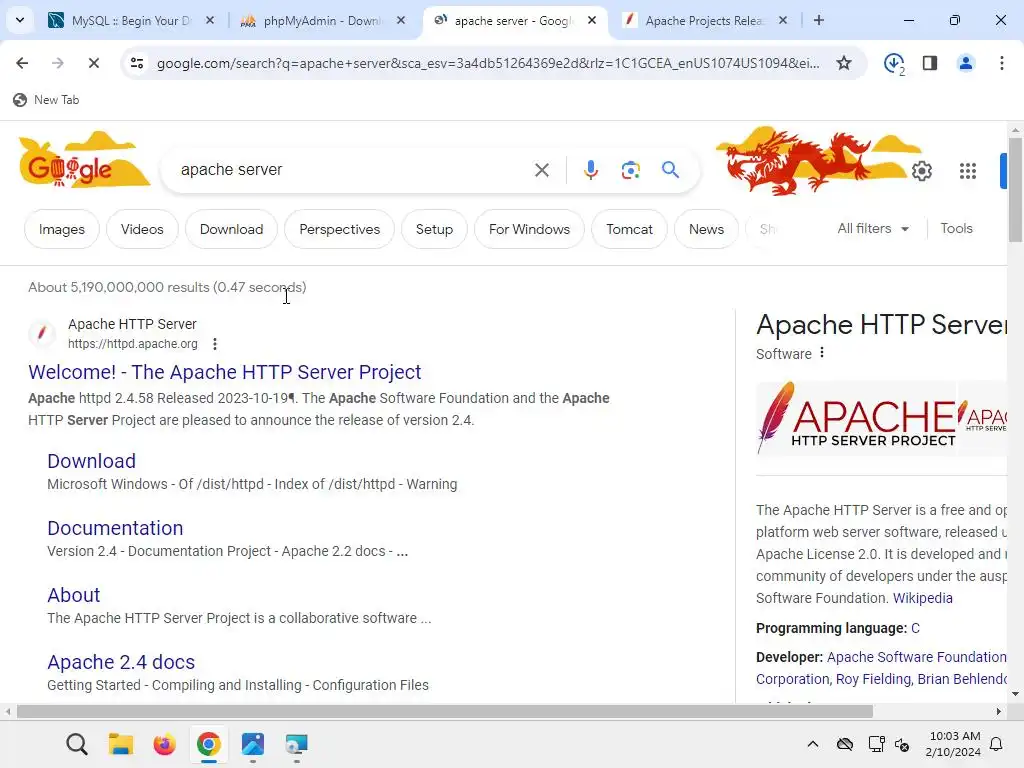
Task: Start voice search with microphone
Action: tap(590, 170)
